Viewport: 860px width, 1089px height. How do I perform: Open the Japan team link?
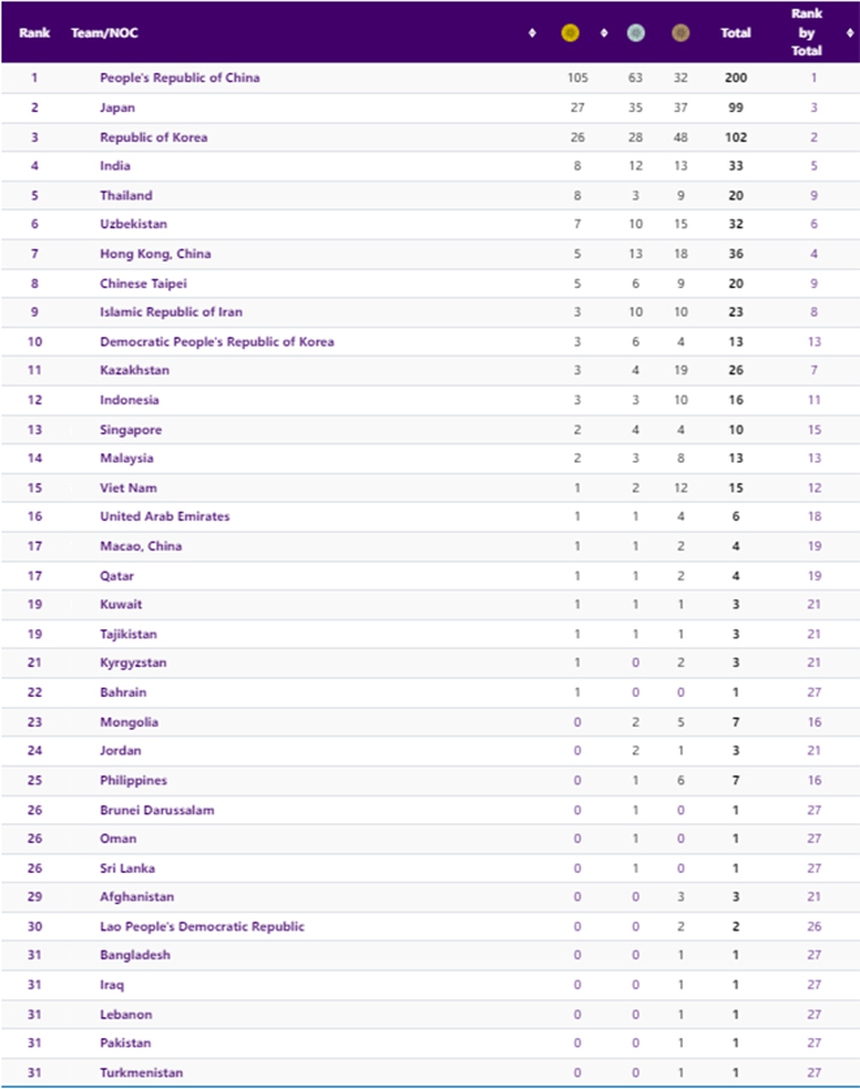(x=117, y=108)
